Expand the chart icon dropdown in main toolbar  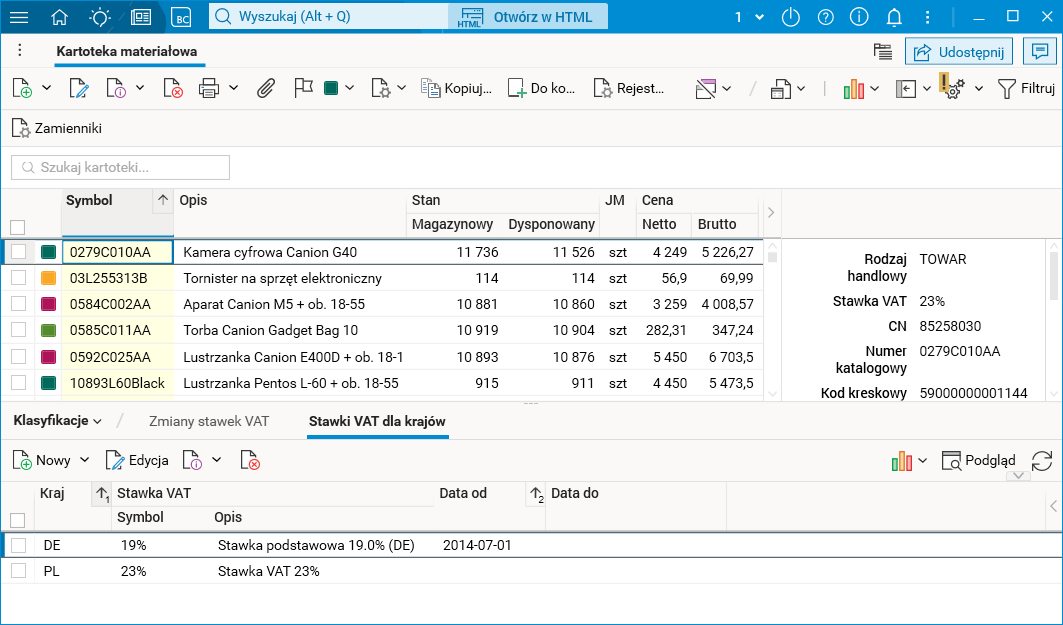(x=875, y=88)
